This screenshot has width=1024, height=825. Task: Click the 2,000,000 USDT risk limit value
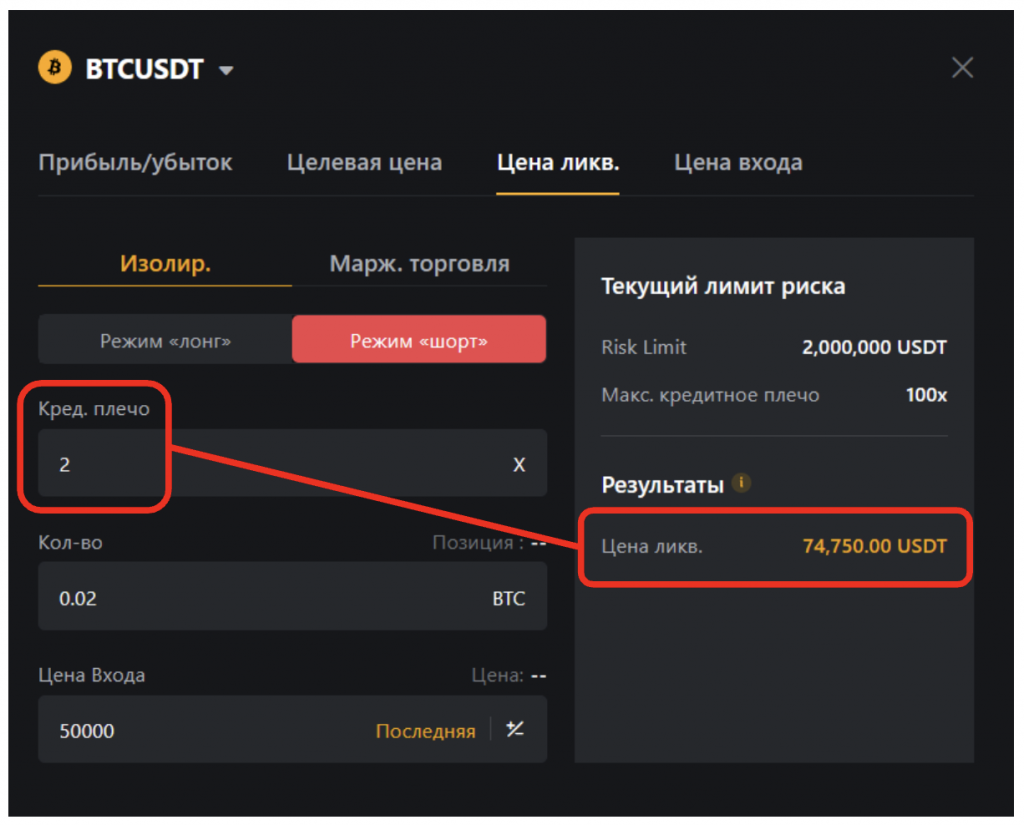click(x=874, y=347)
